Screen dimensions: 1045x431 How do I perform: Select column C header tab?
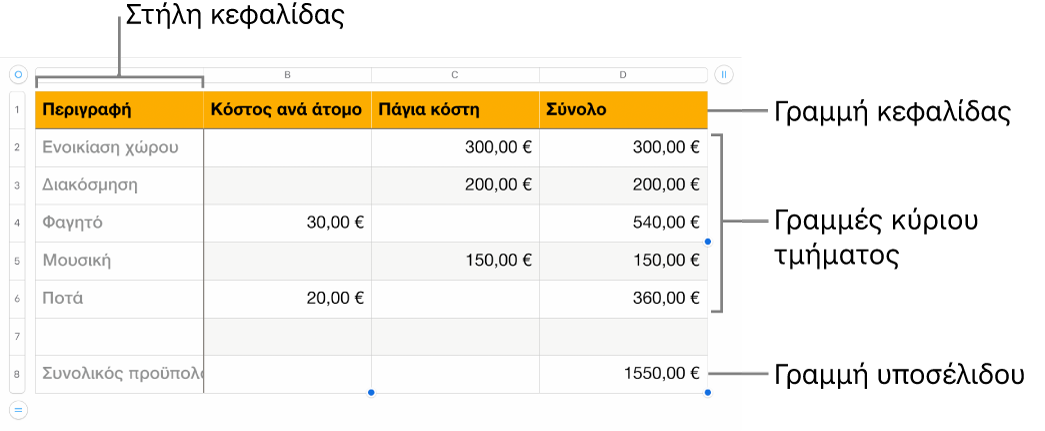[455, 75]
